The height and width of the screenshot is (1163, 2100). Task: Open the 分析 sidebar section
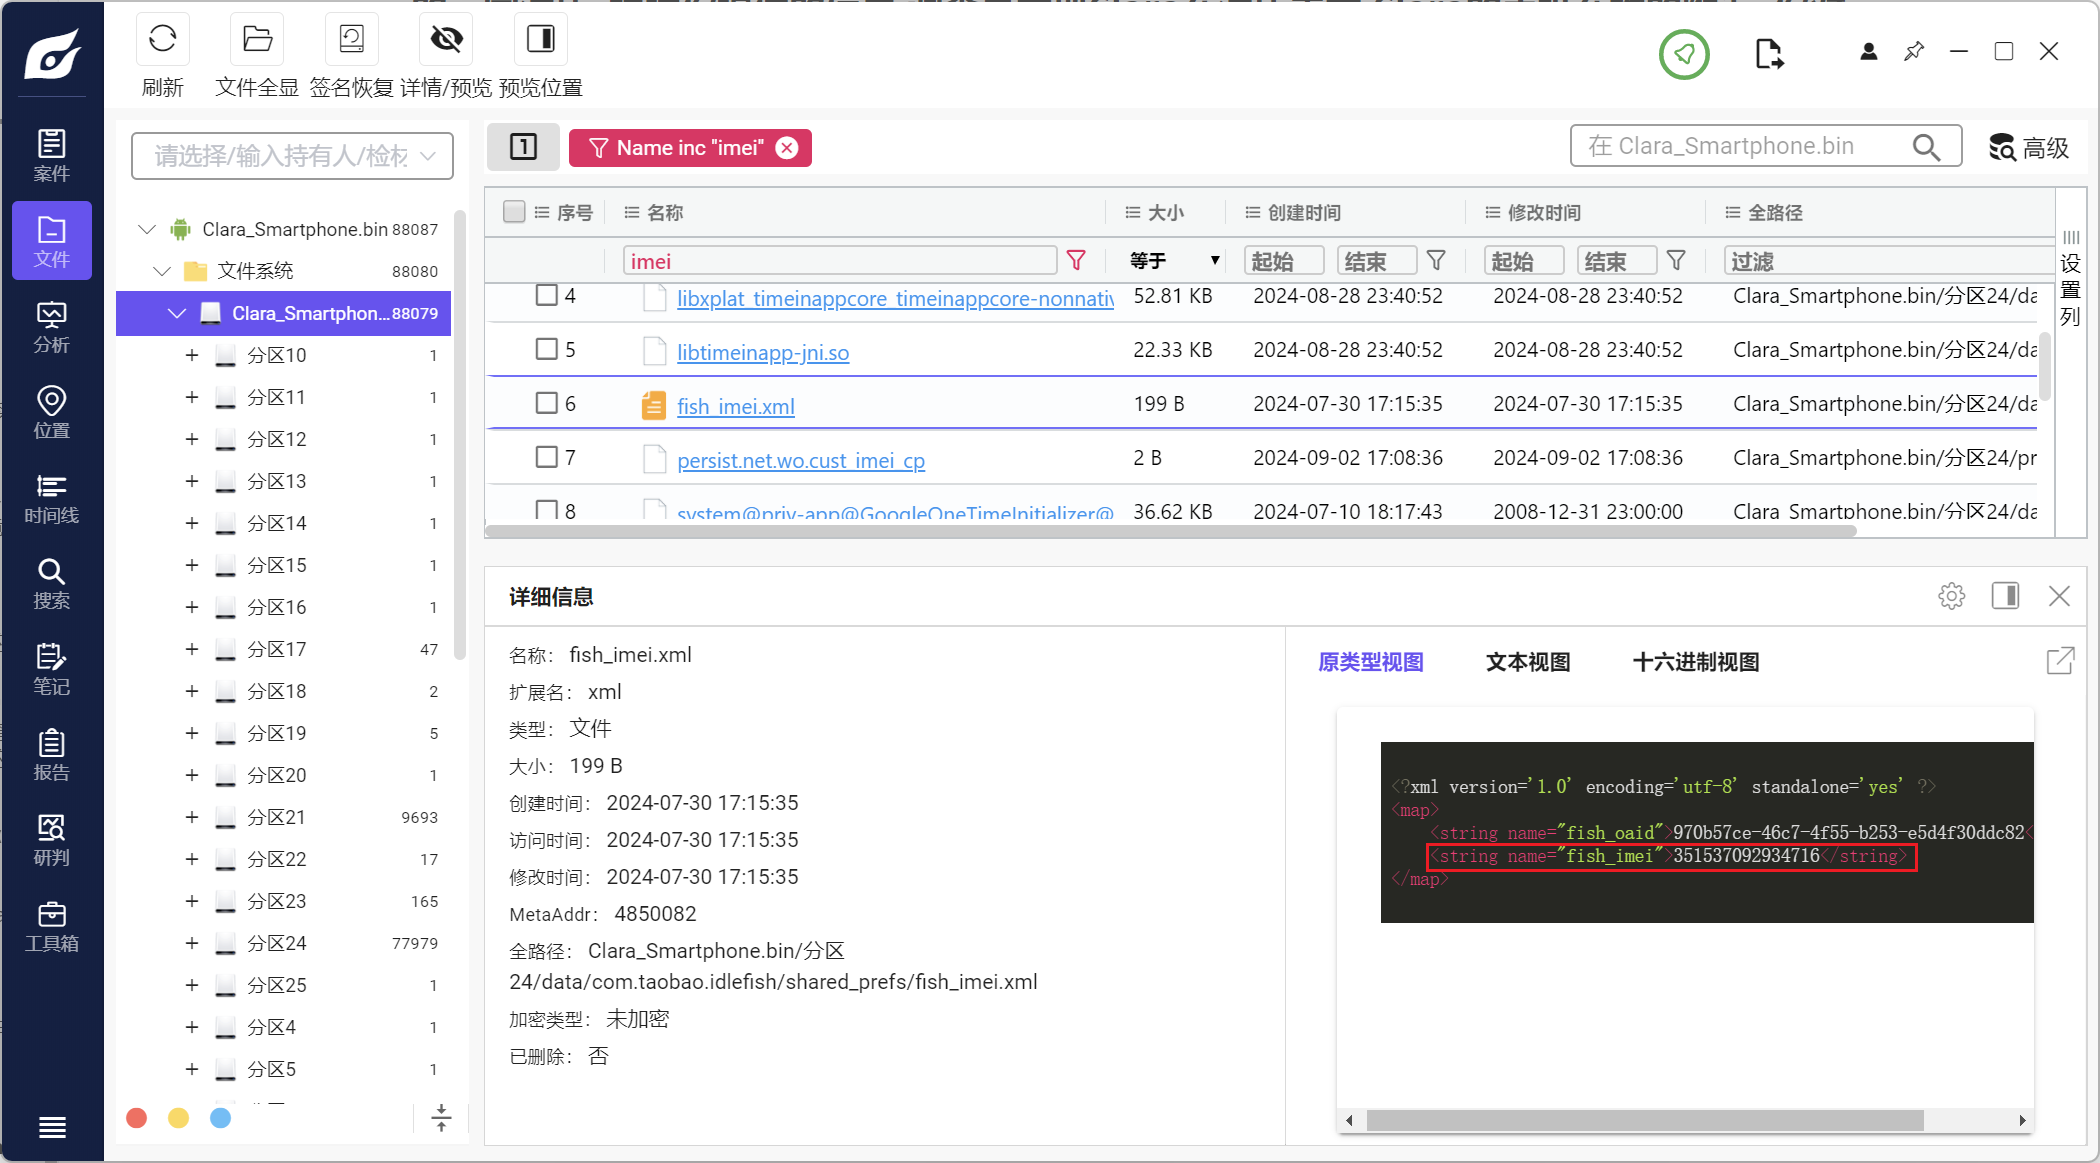(52, 327)
